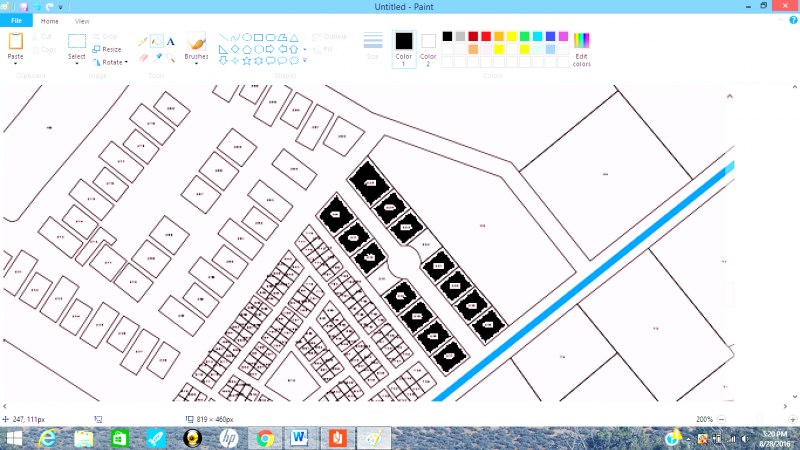Choose the Polygon shape
This screenshot has width=800, height=450.
282,37
